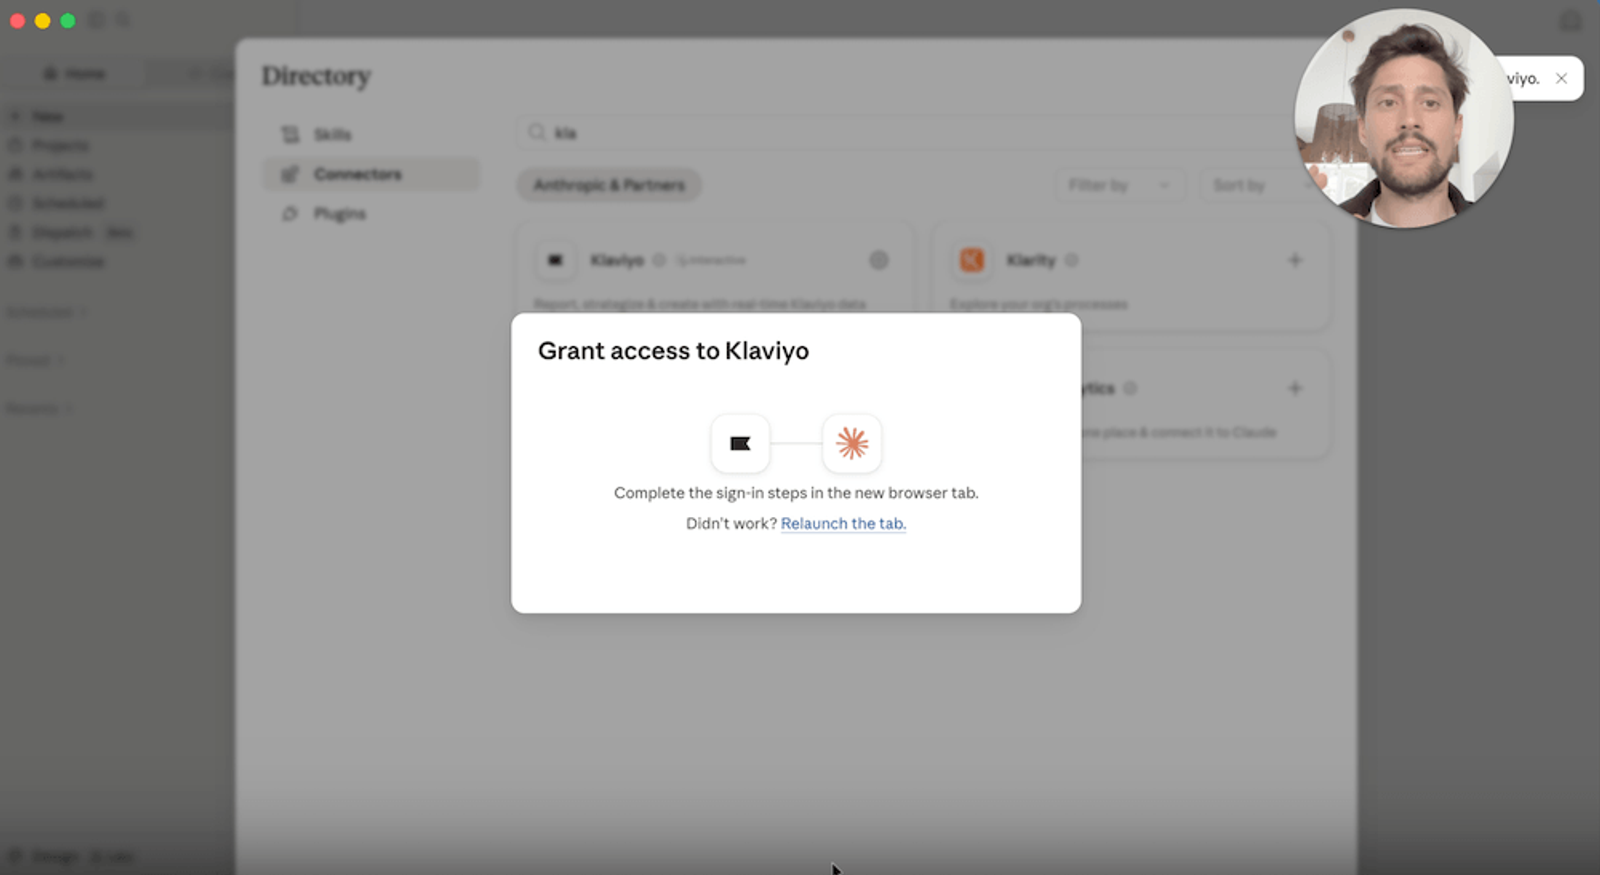Click the Klarity info icon
The width and height of the screenshot is (1600, 875).
(1071, 260)
